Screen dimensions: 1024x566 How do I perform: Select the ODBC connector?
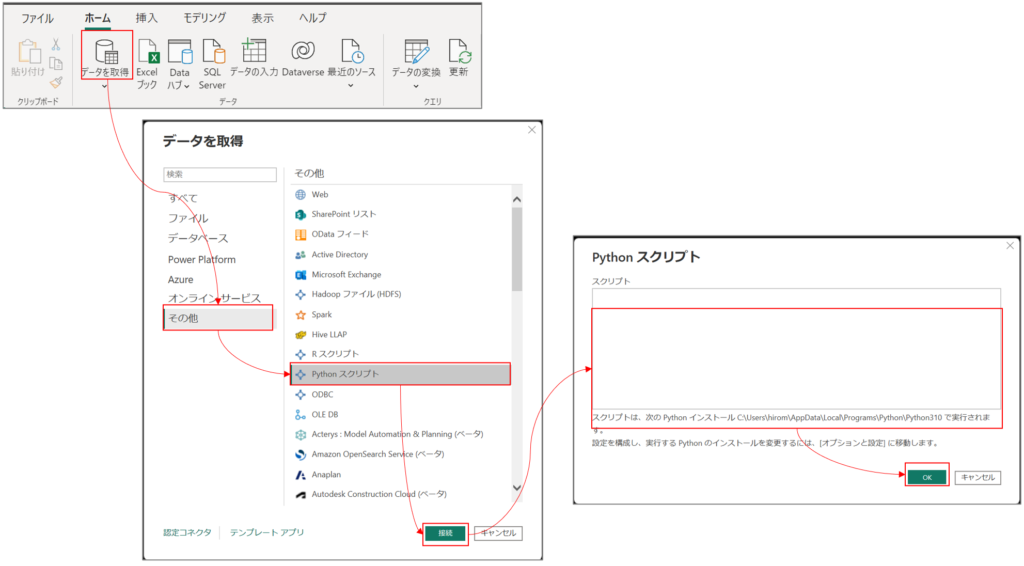click(x=400, y=394)
